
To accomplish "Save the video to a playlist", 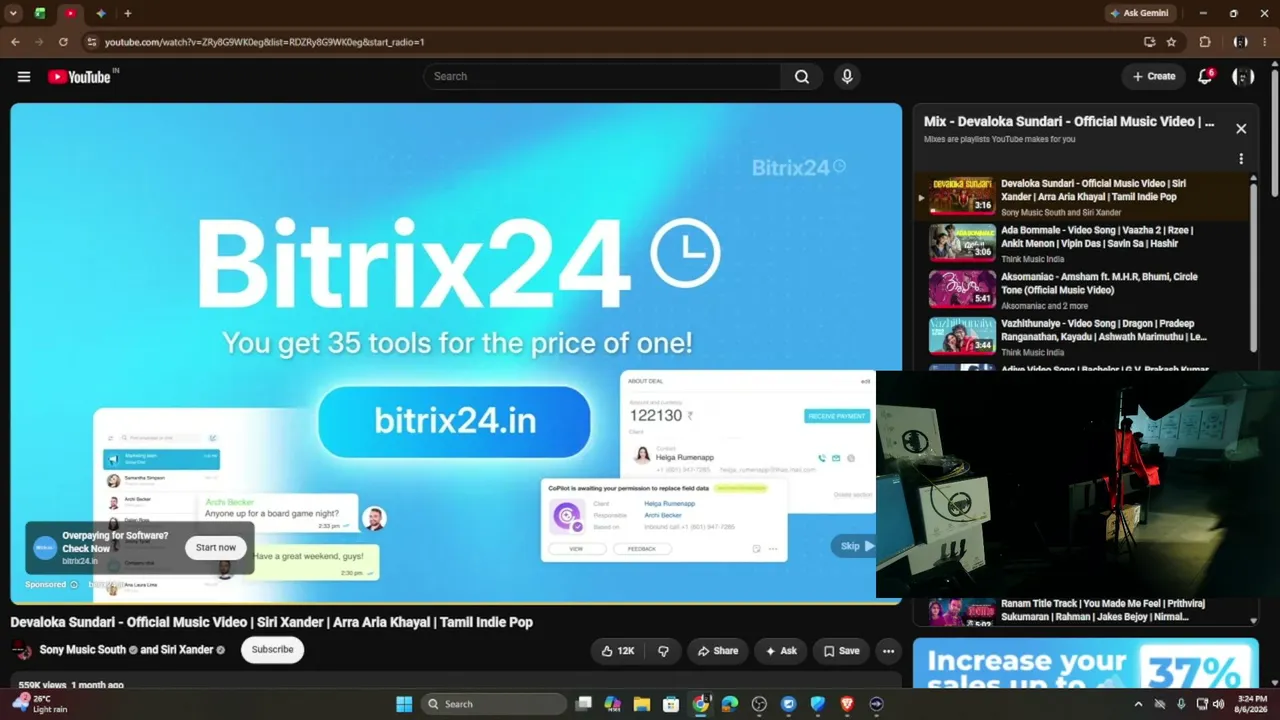I will (x=841, y=651).
